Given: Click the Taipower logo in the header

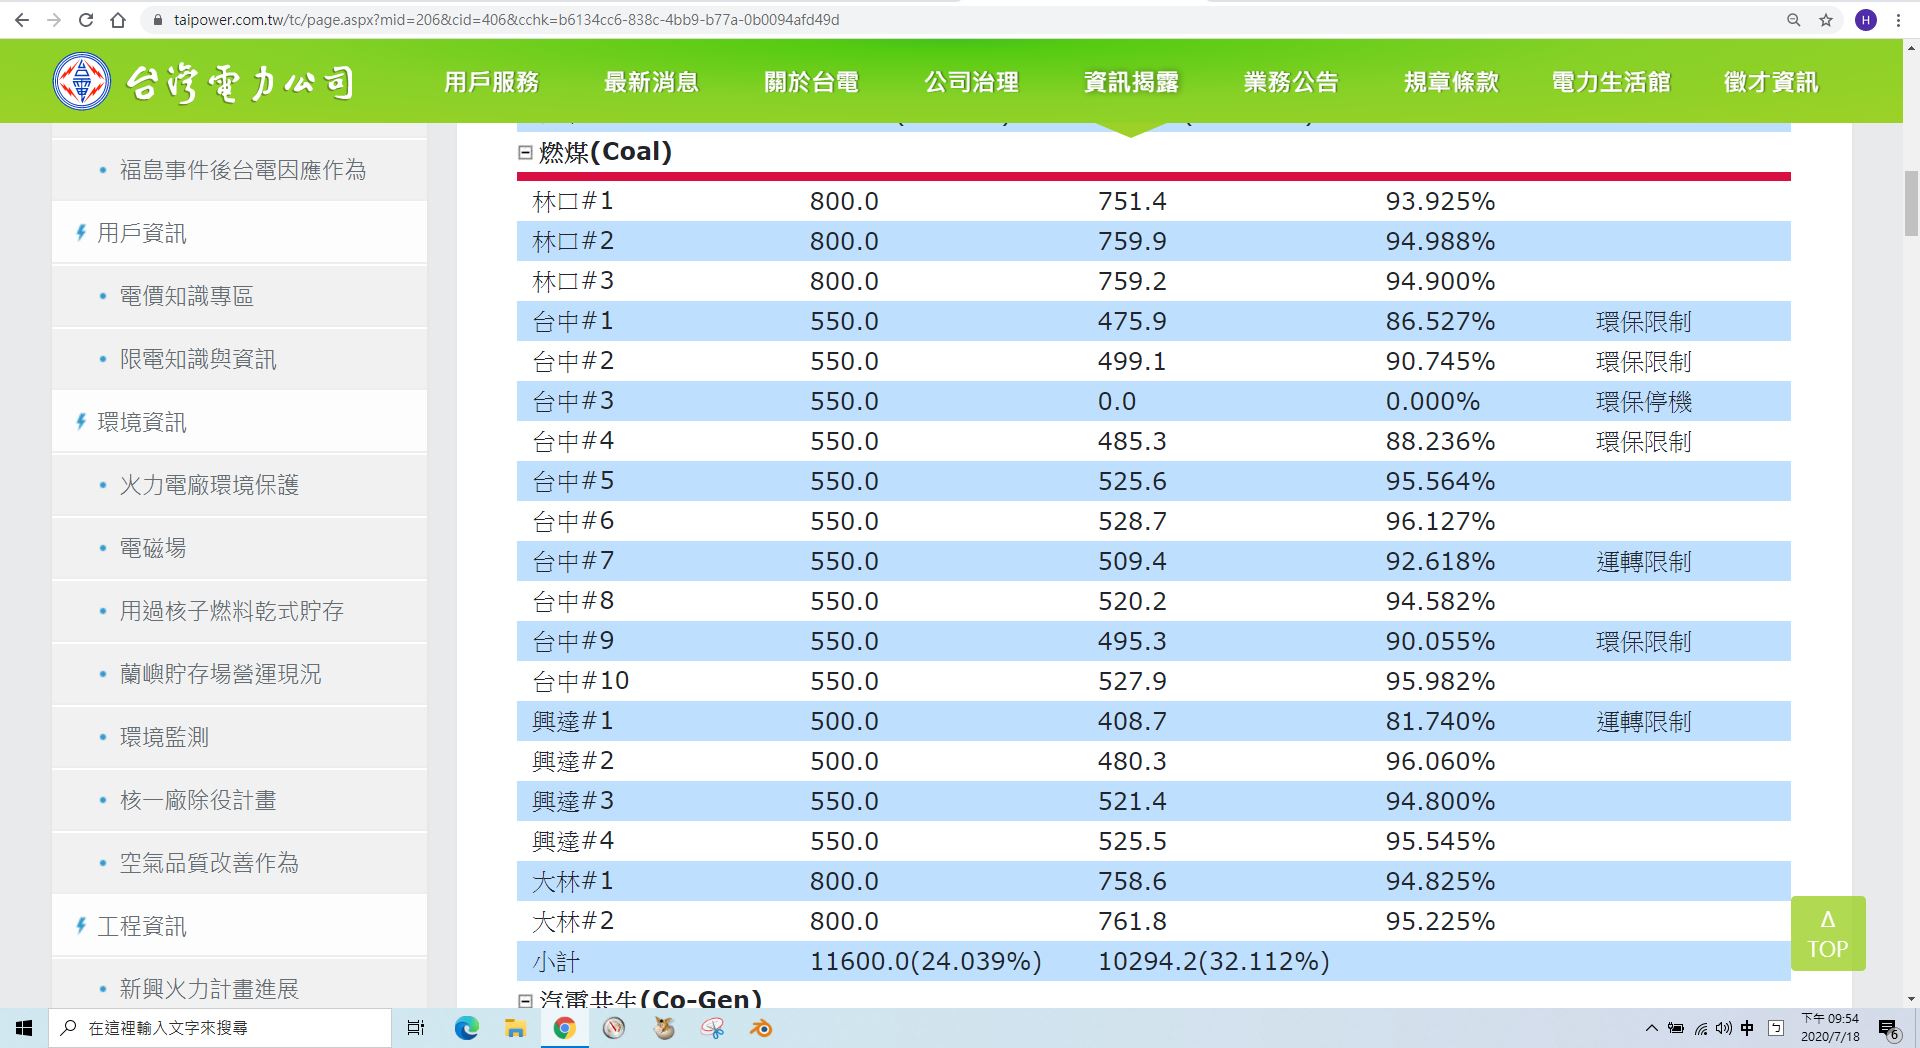Looking at the screenshot, I should [x=204, y=82].
